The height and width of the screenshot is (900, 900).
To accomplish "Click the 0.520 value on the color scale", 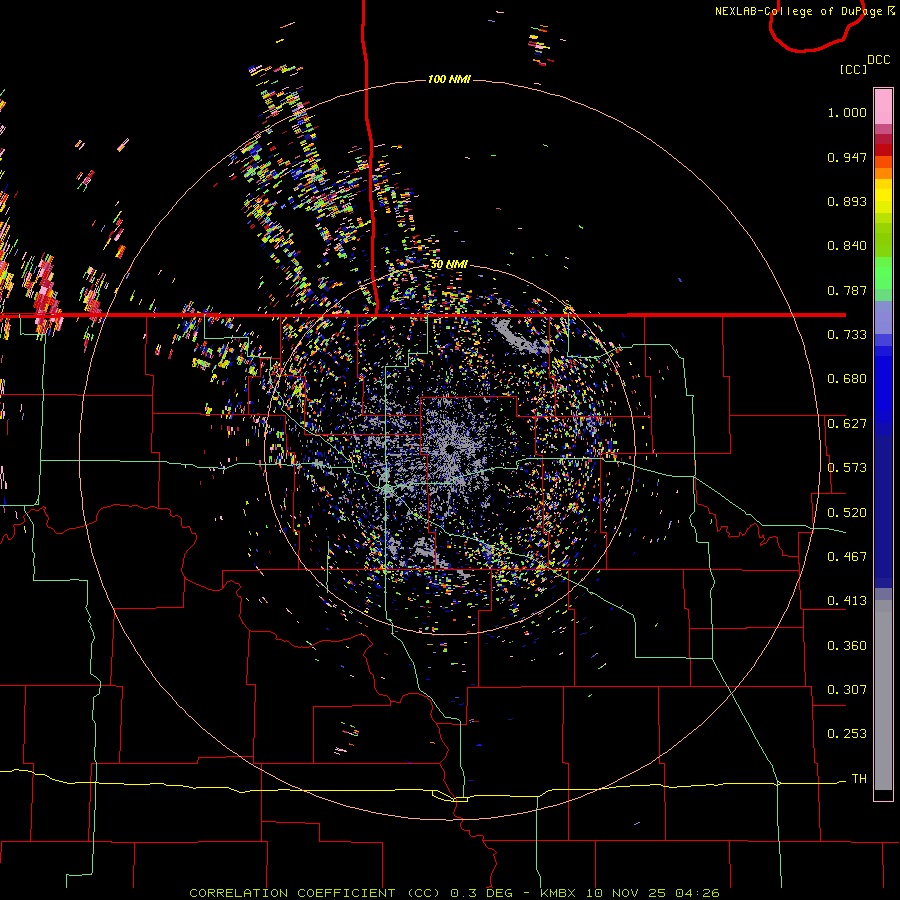I will point(847,513).
